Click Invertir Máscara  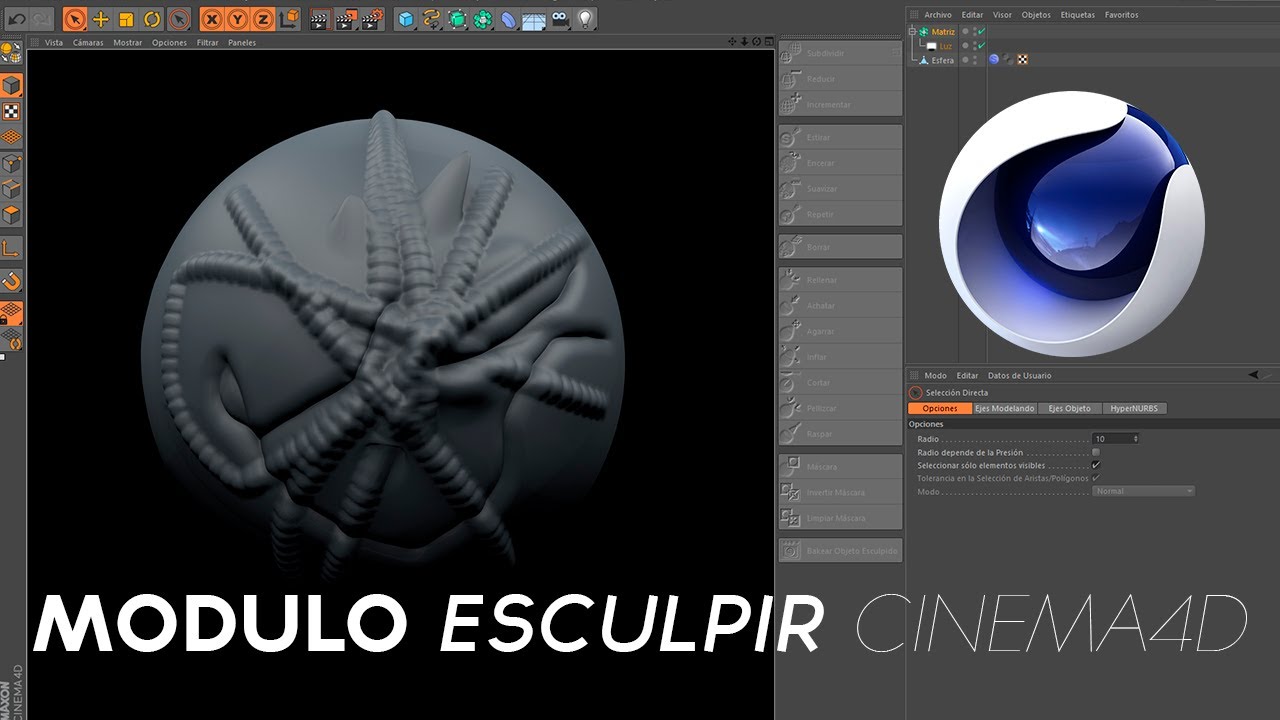(841, 493)
